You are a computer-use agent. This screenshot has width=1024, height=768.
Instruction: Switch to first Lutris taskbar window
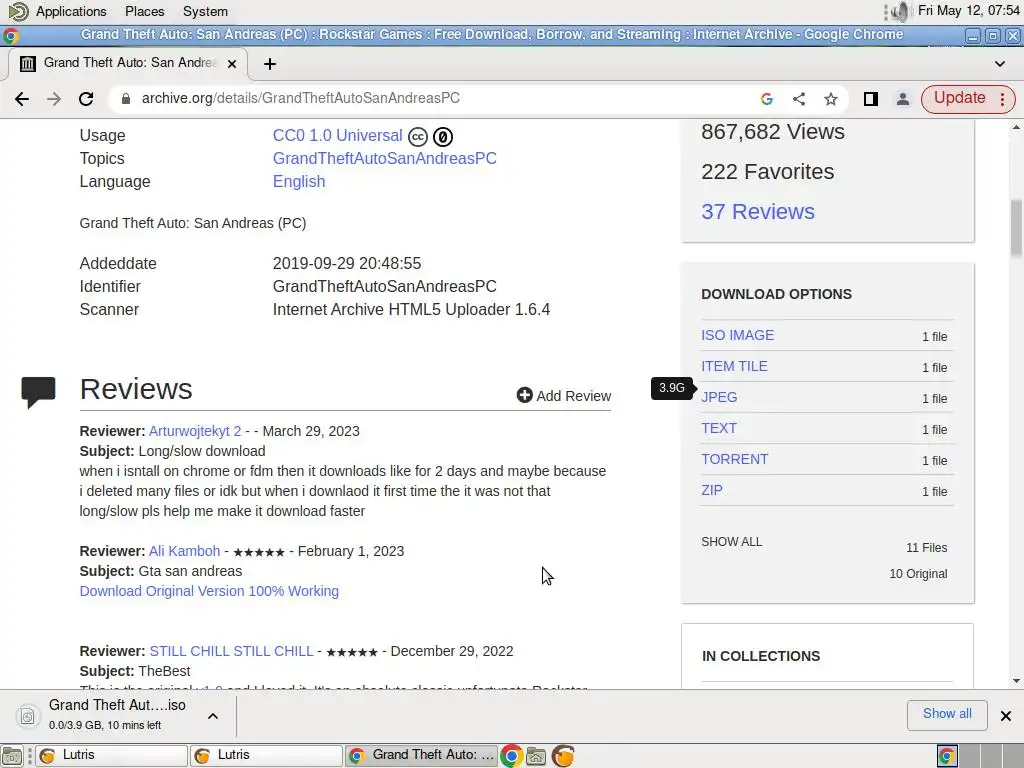point(110,755)
